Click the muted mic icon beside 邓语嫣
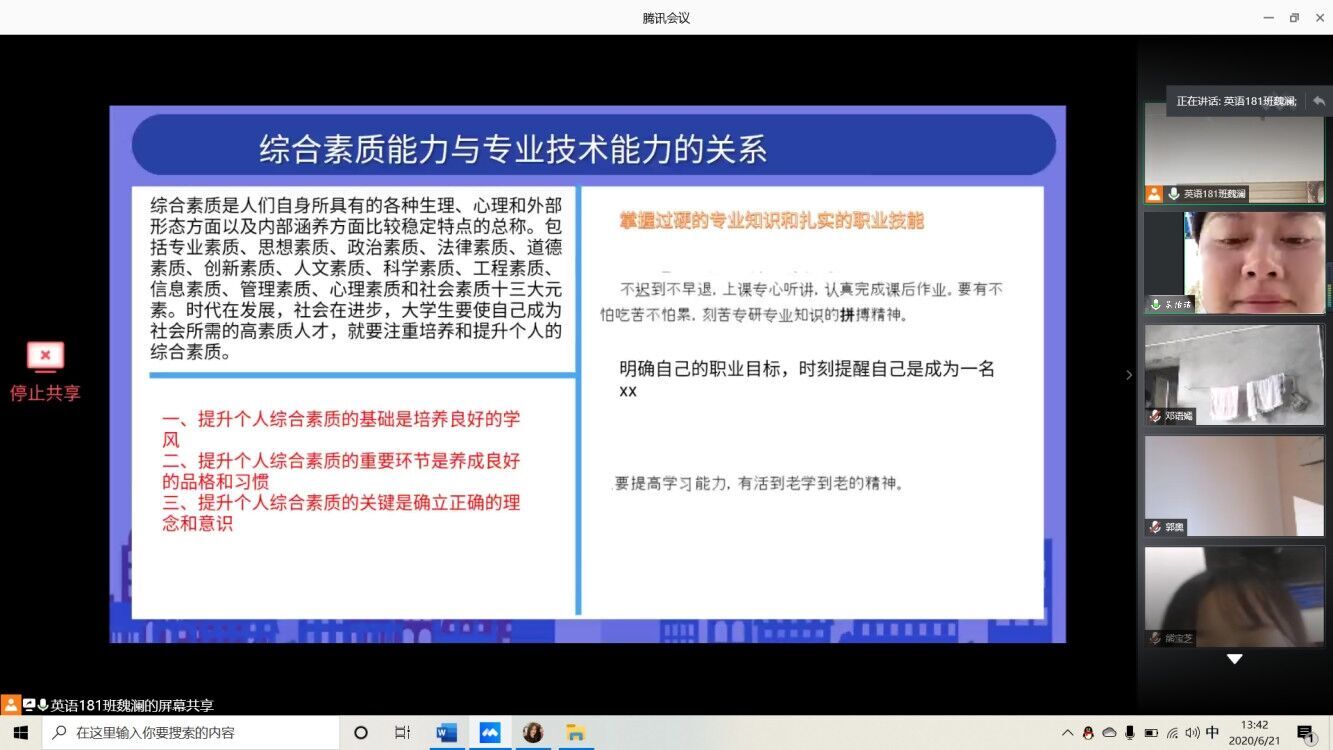1333x750 pixels. coord(1155,416)
